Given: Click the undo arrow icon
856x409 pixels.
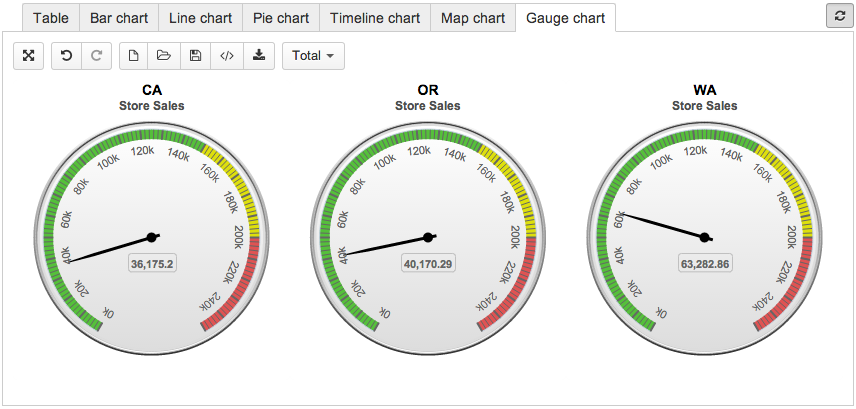Looking at the screenshot, I should tap(67, 56).
